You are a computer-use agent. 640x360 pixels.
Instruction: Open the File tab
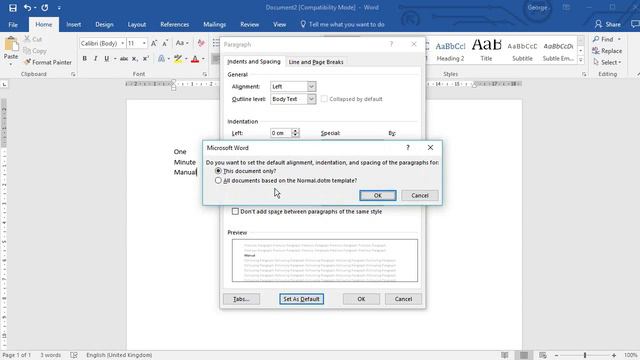point(13,24)
